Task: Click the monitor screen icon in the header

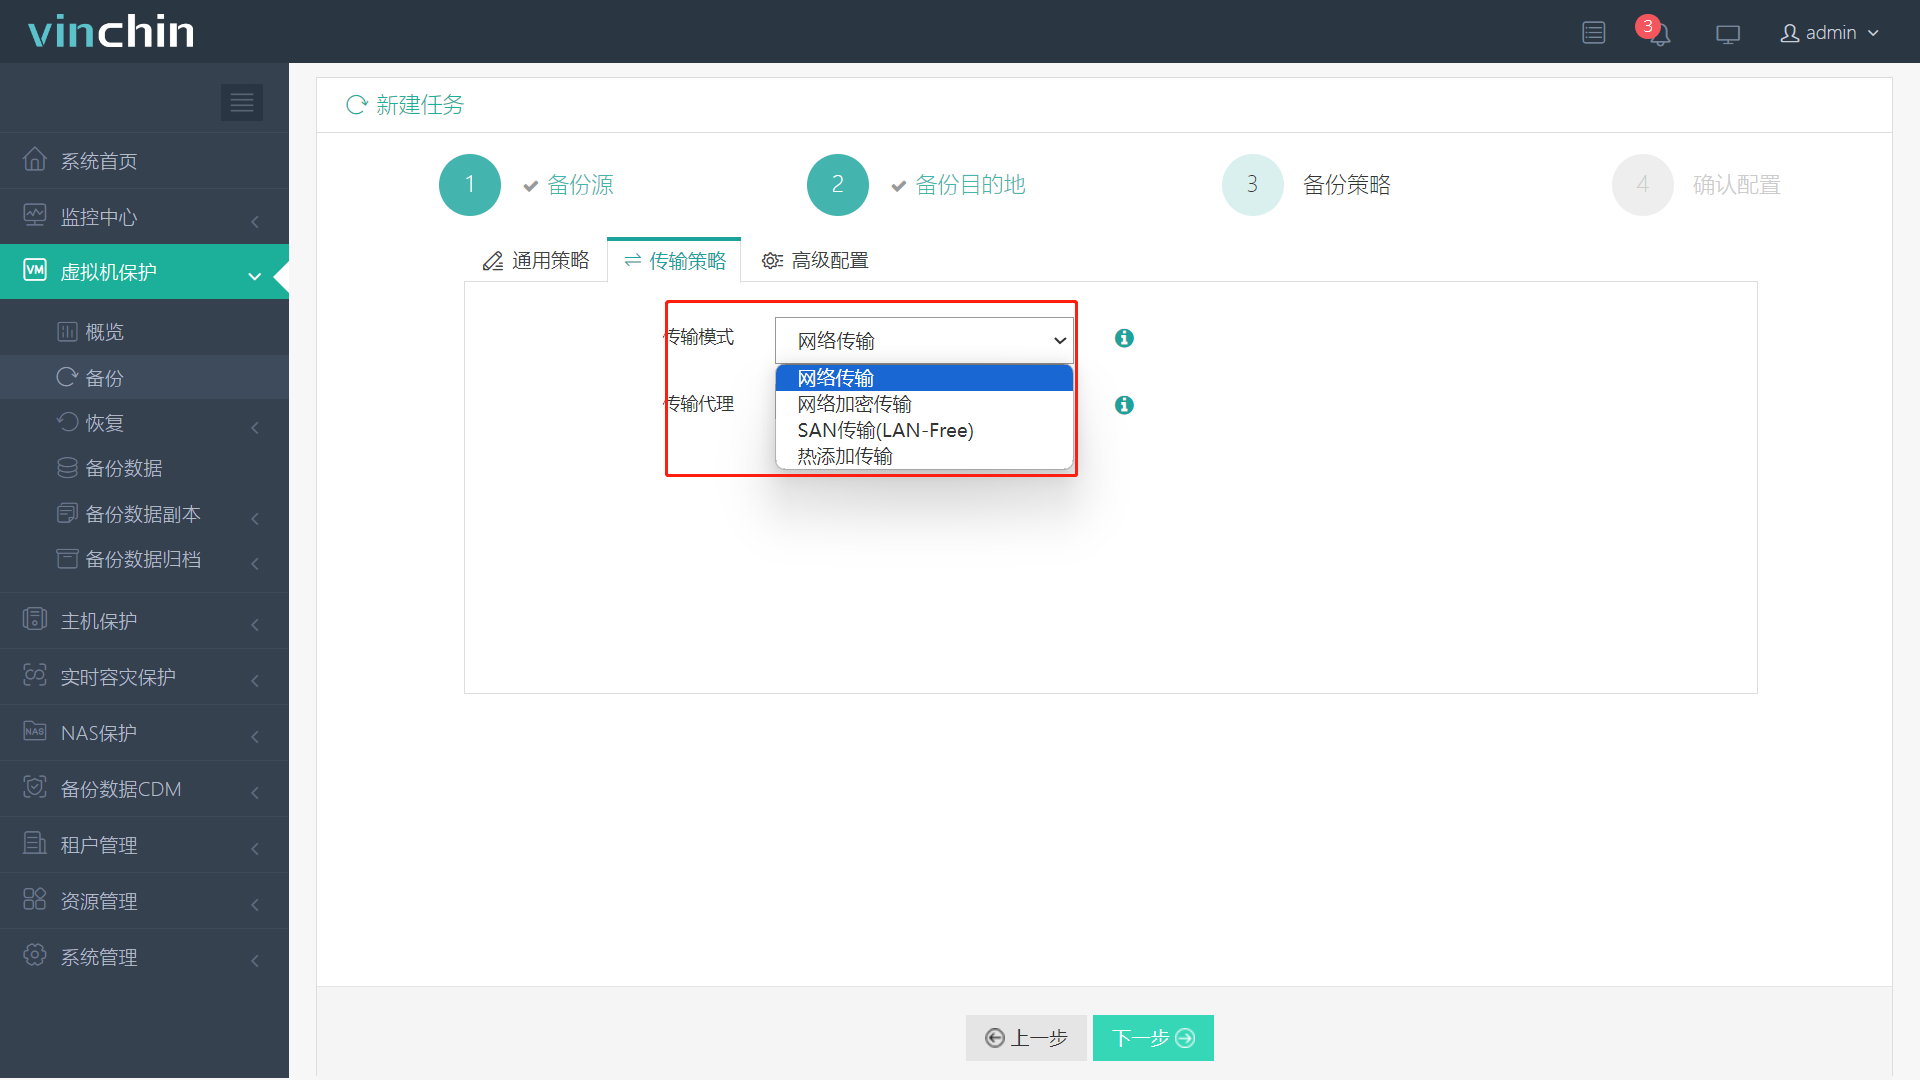Action: 1728,34
